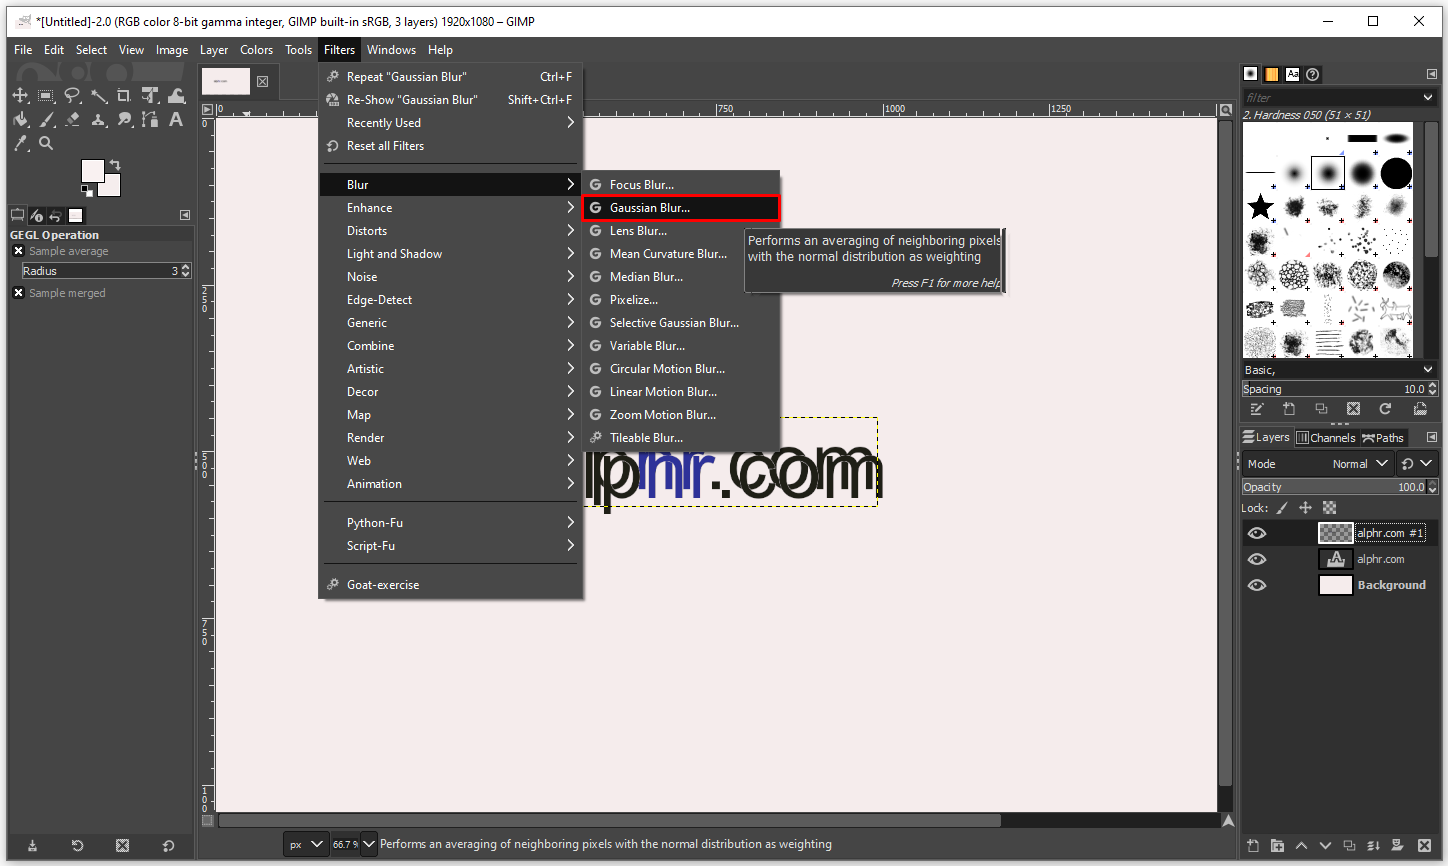
Task: Toggle the lock position and size icon
Action: pos(1305,508)
